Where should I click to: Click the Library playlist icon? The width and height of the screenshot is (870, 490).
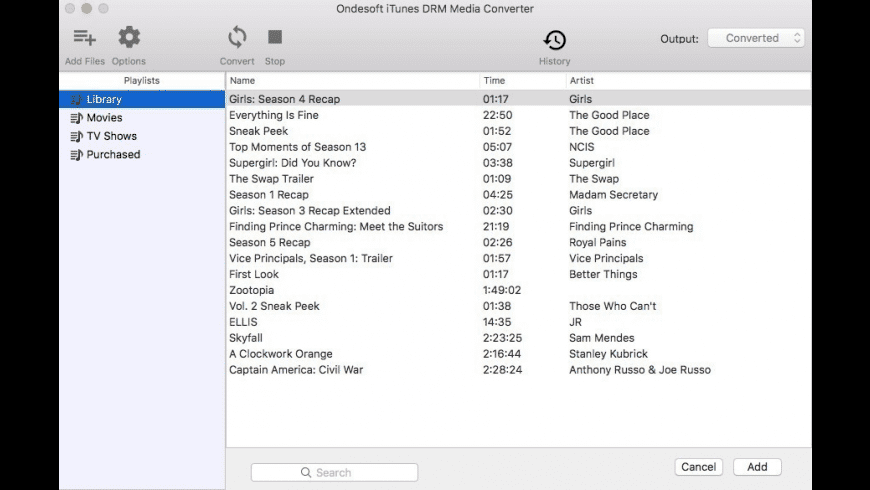(77, 99)
